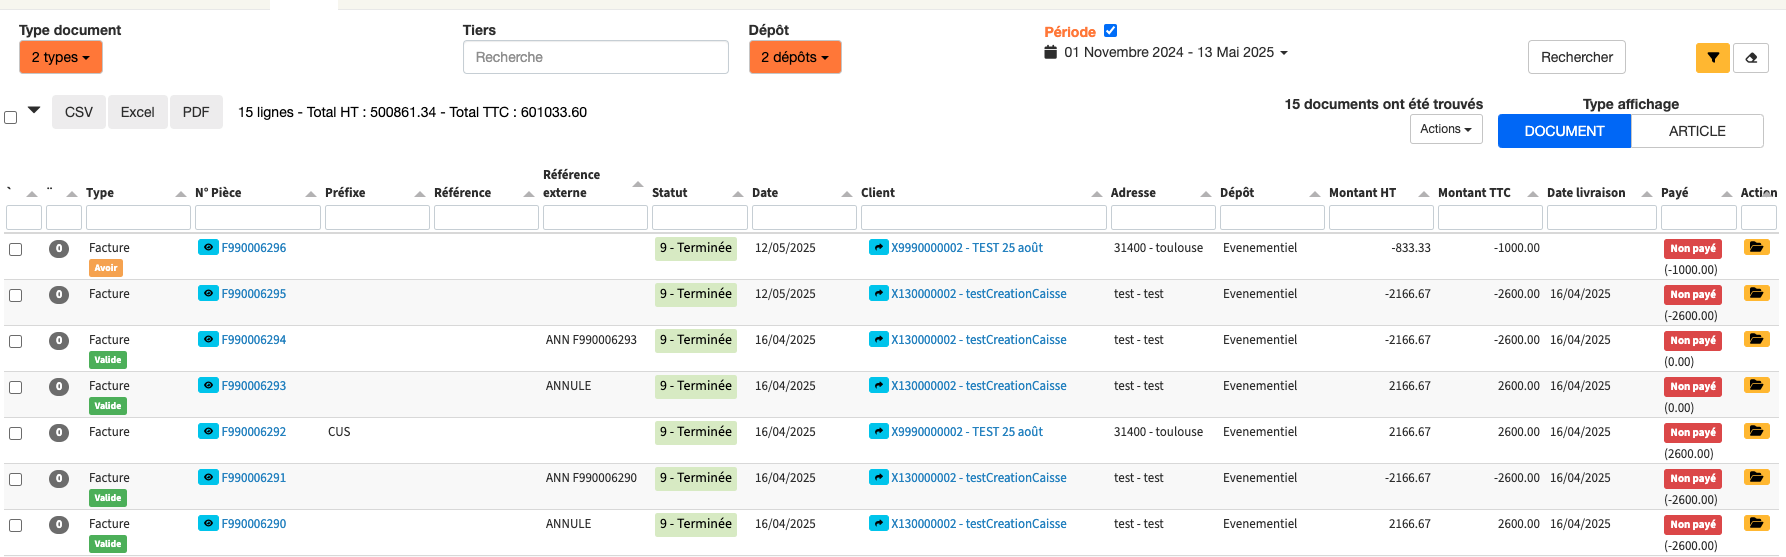Open the "2 dépôts" dropdown

pos(795,57)
